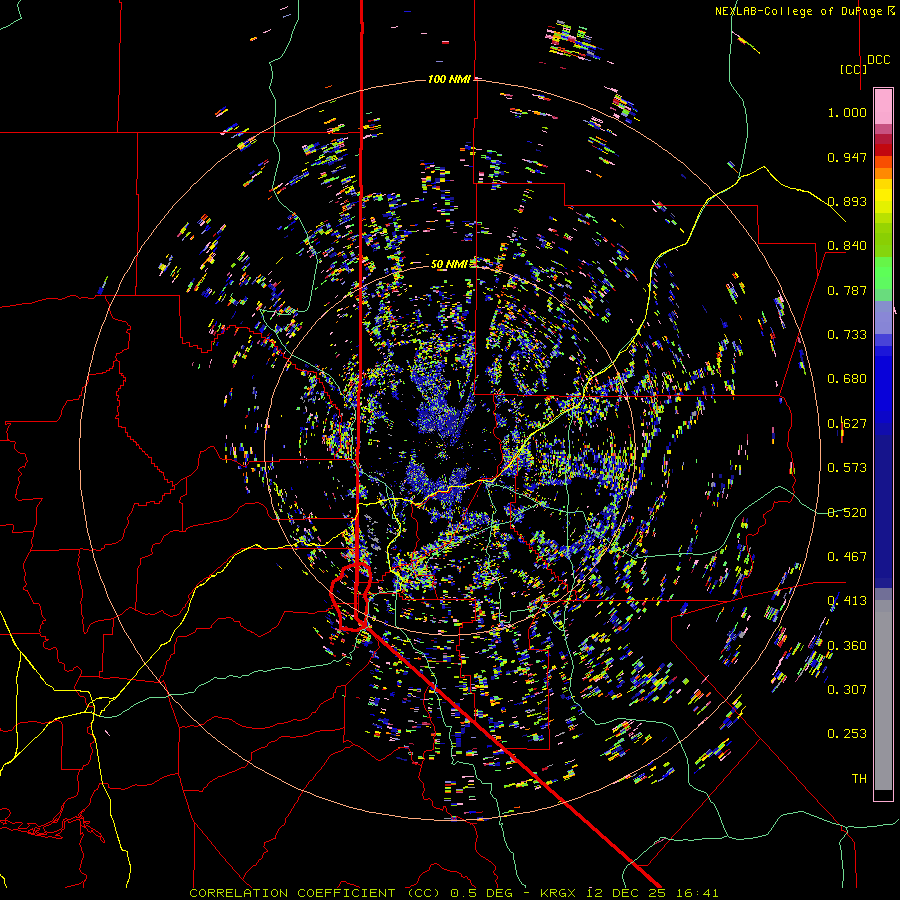This screenshot has width=900, height=900.
Task: Select the 0.627 legend value
Action: (847, 424)
